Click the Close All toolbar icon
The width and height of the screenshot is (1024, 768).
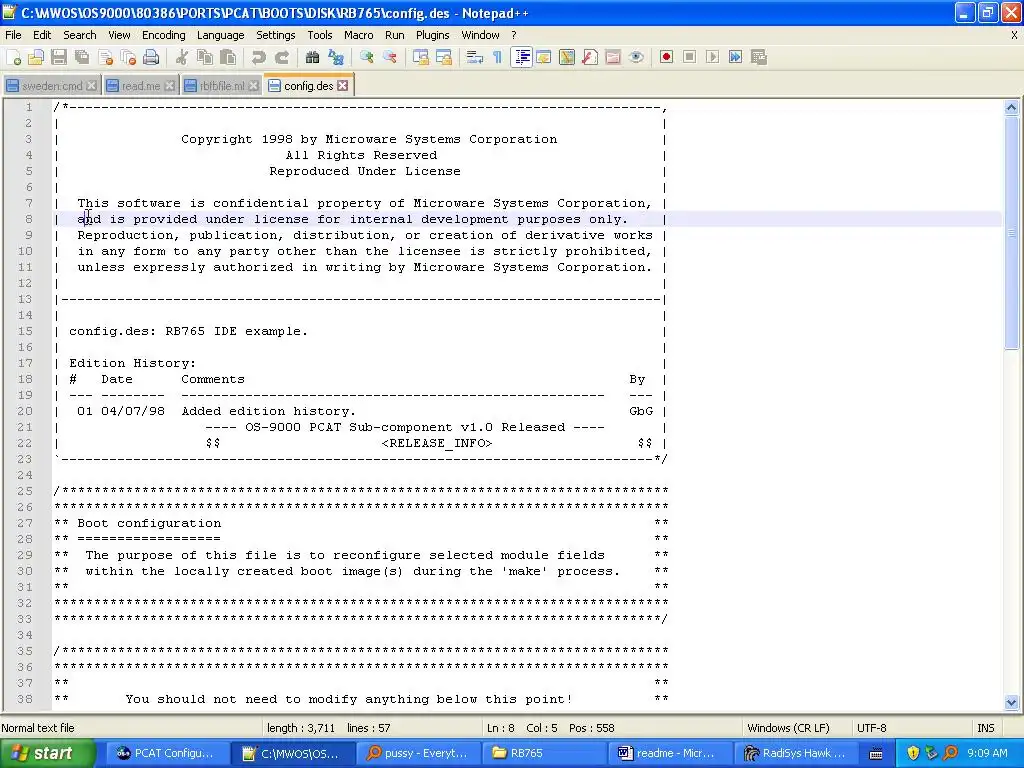click(129, 57)
